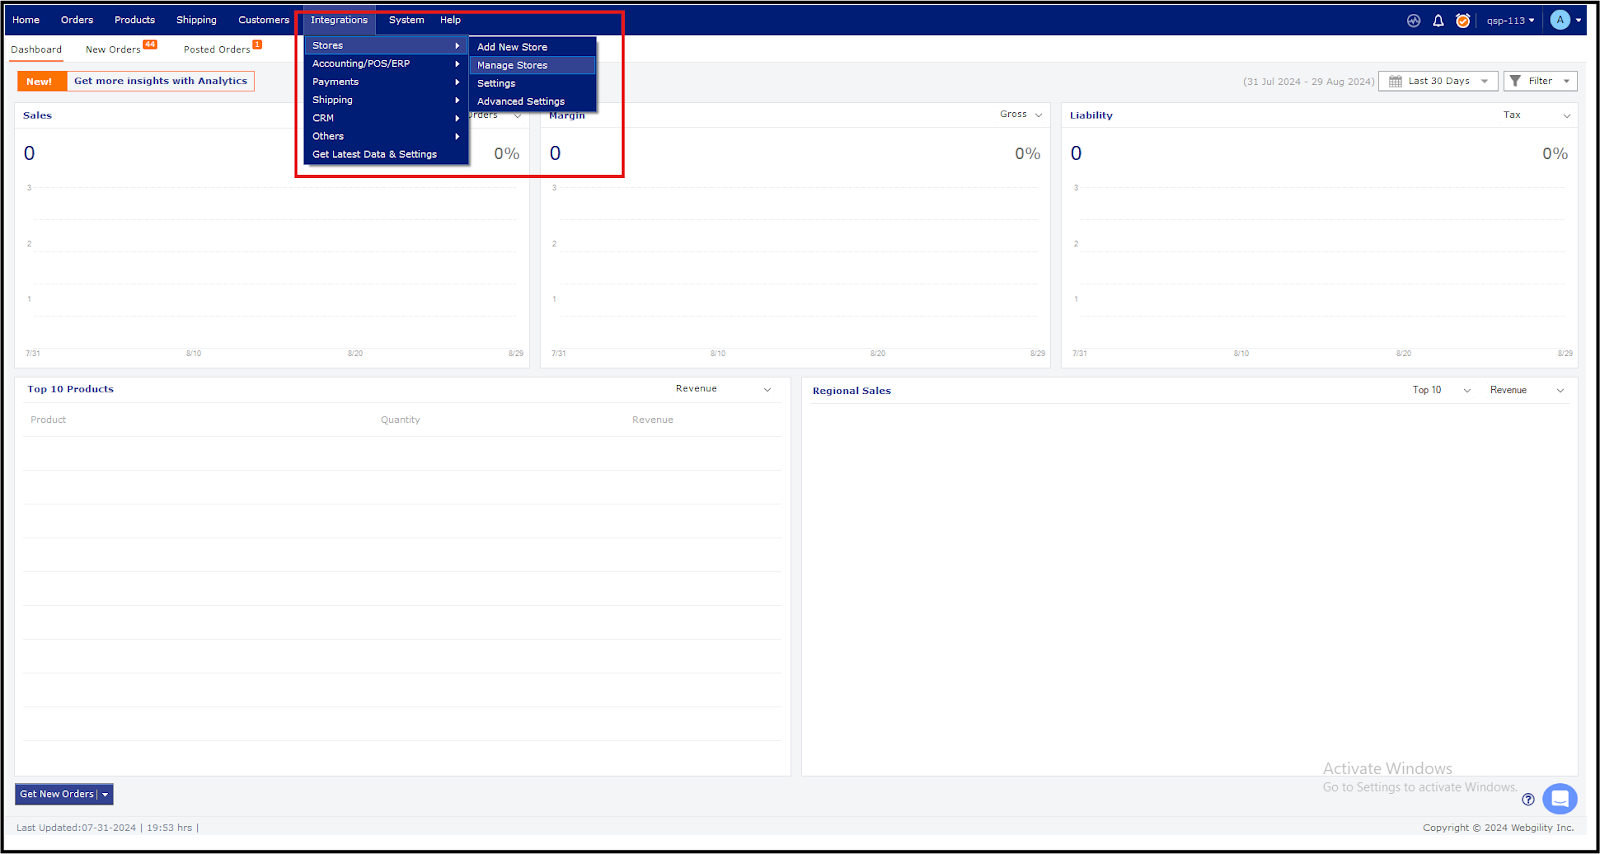Click the Regional Sales heading

(x=852, y=391)
